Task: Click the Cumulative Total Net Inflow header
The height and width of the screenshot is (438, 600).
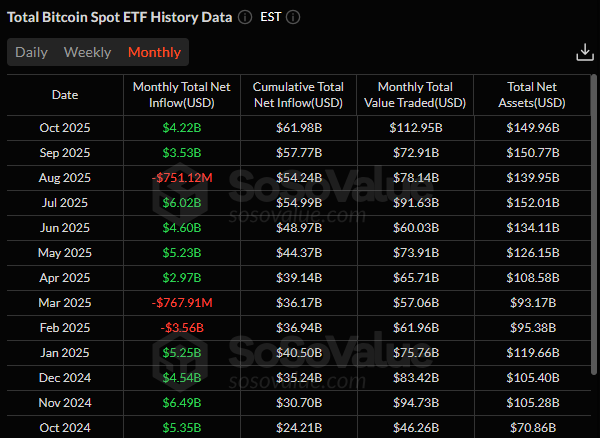Action: [297, 95]
